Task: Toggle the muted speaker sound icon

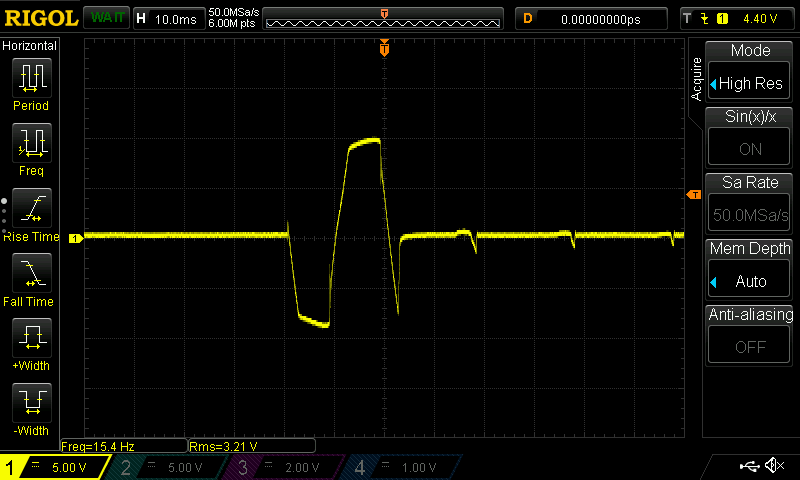Action: tap(773, 466)
